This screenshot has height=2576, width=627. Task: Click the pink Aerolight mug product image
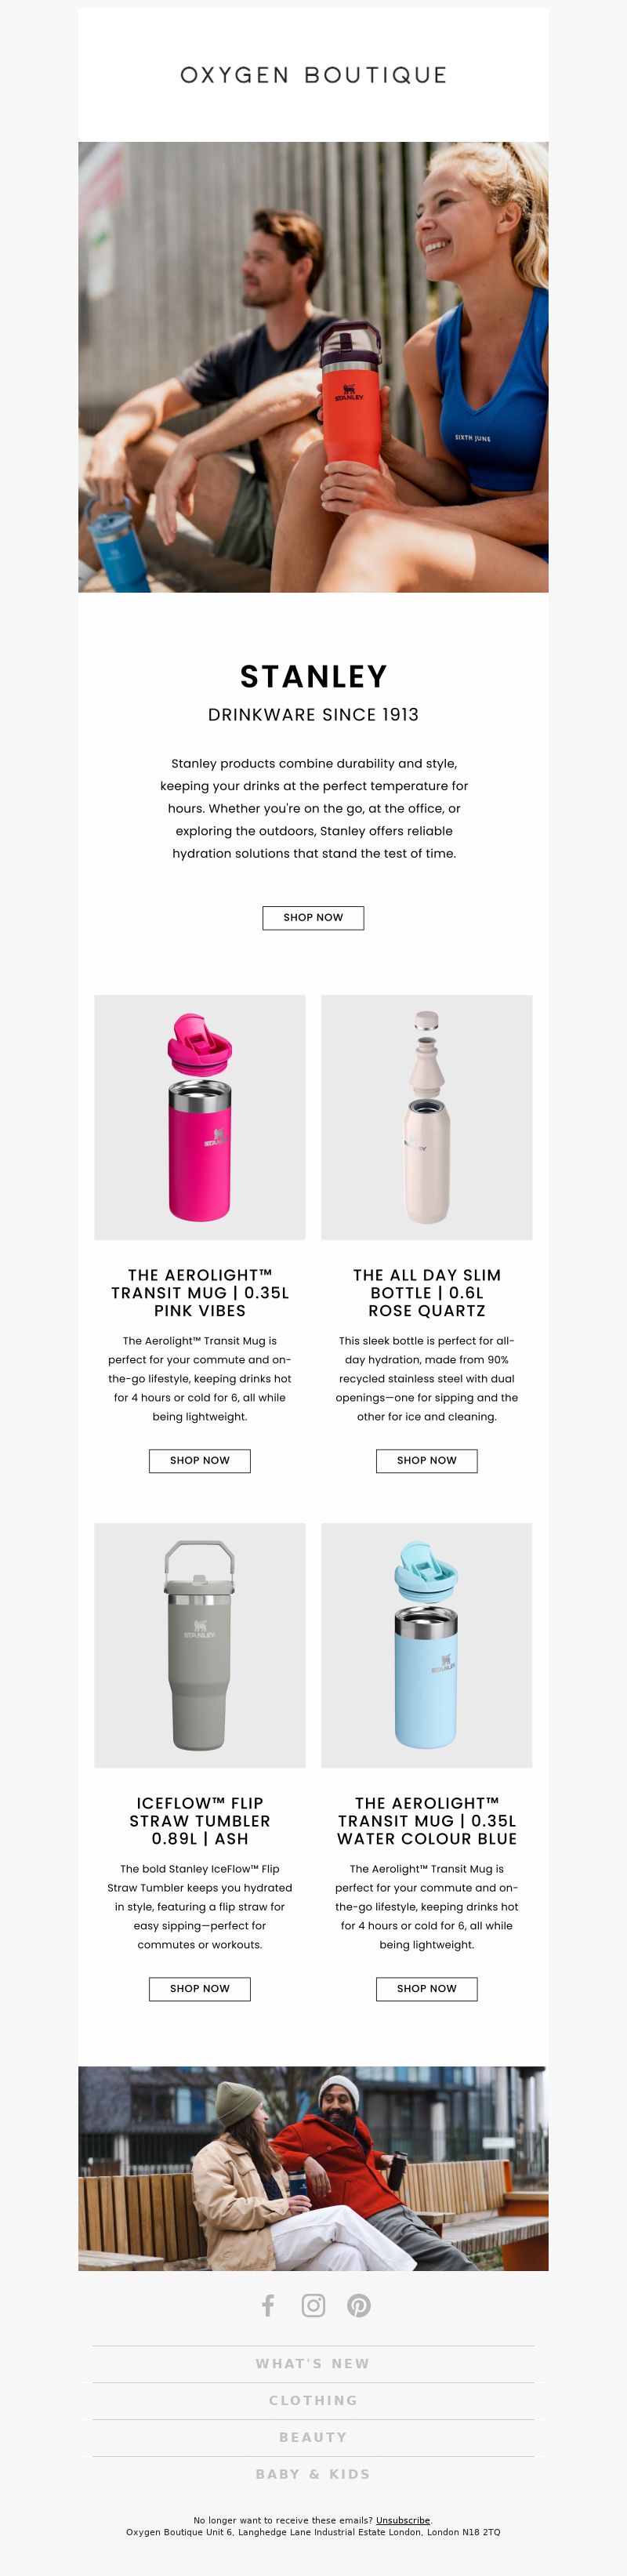(200, 1117)
